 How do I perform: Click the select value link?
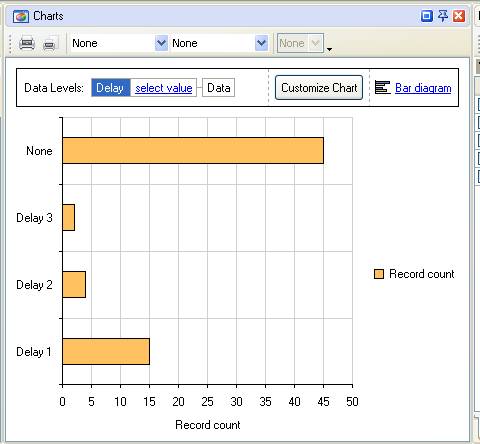coord(164,88)
